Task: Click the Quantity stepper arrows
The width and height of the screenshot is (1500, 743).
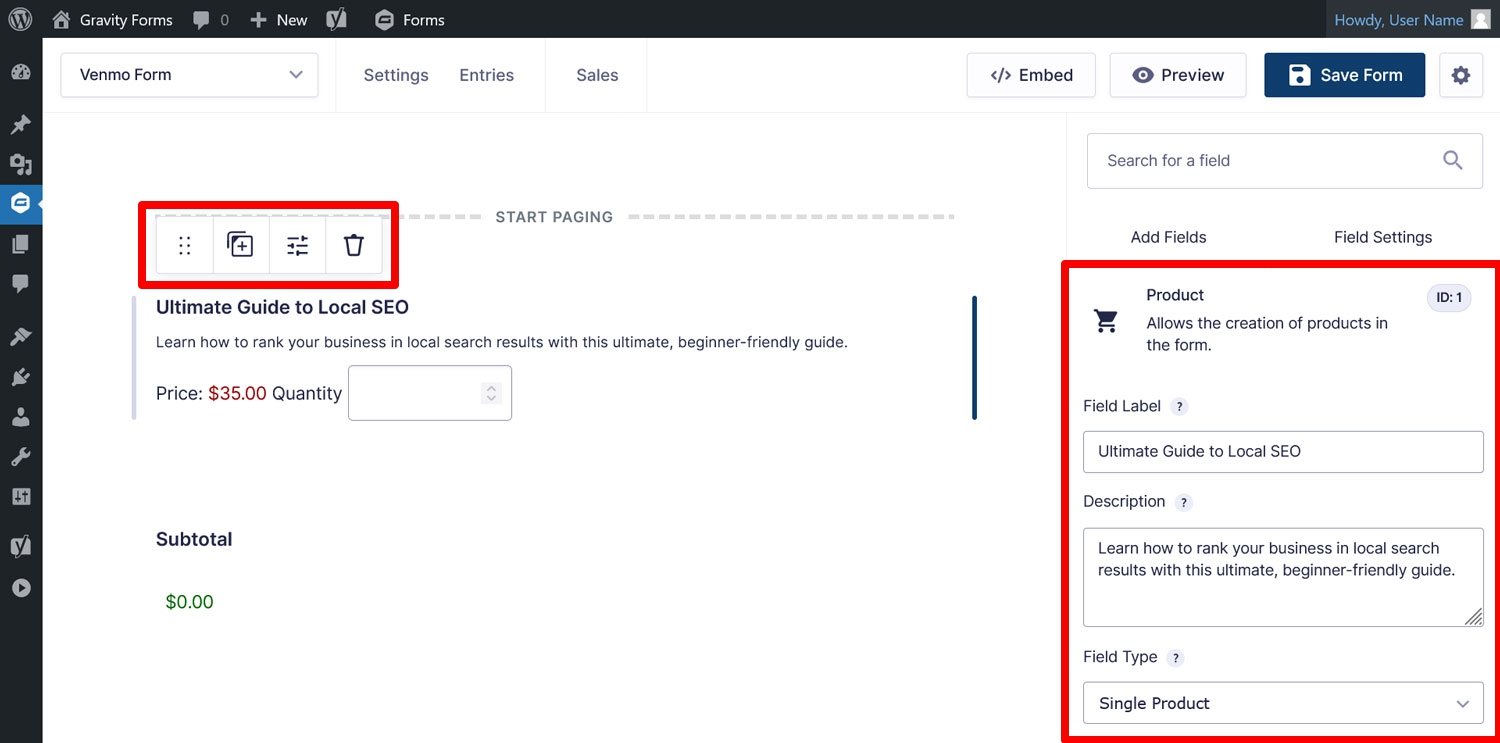Action: click(x=491, y=393)
